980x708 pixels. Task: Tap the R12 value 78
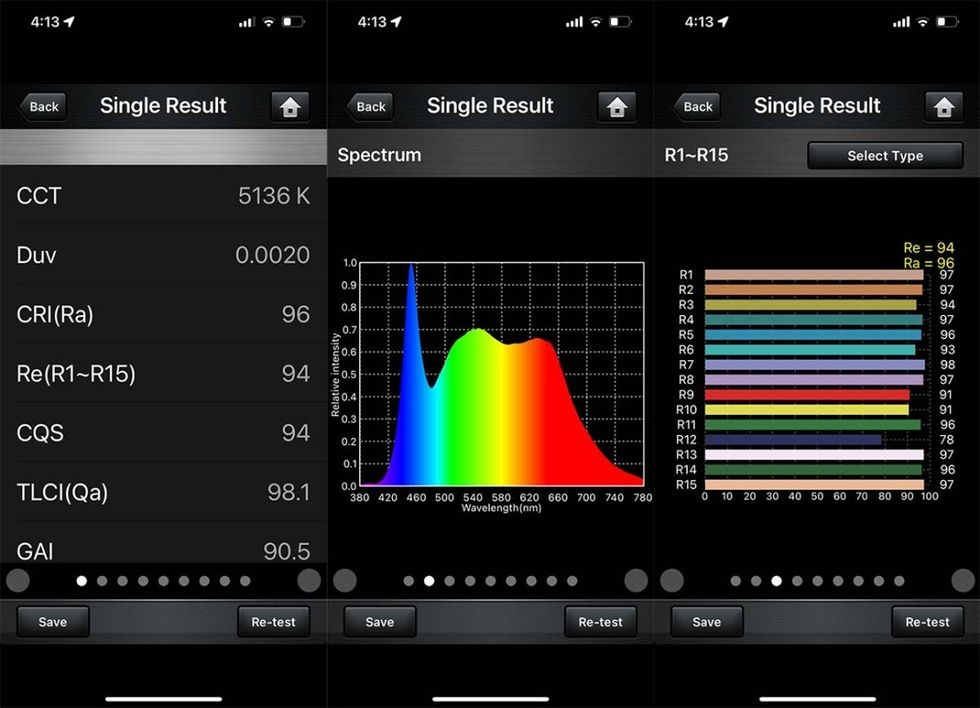(946, 440)
